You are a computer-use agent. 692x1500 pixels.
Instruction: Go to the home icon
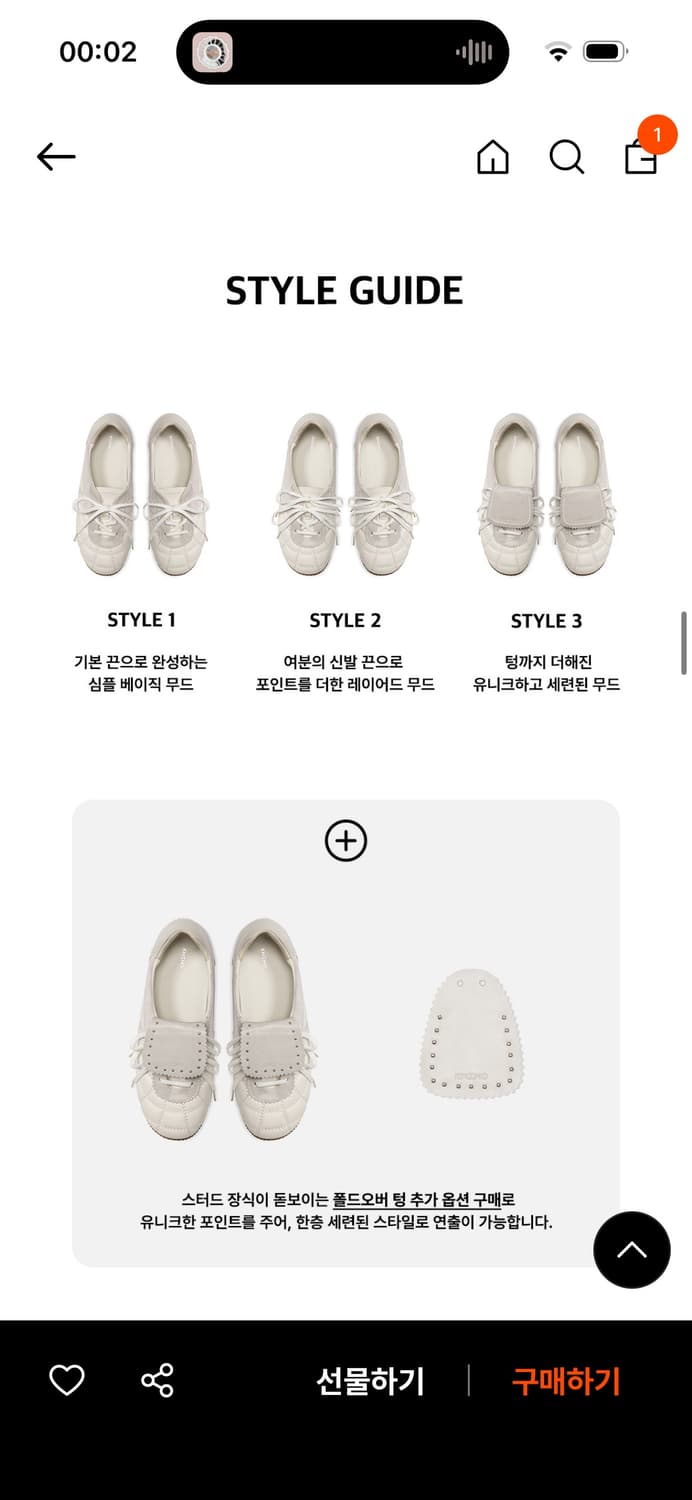[x=492, y=157]
